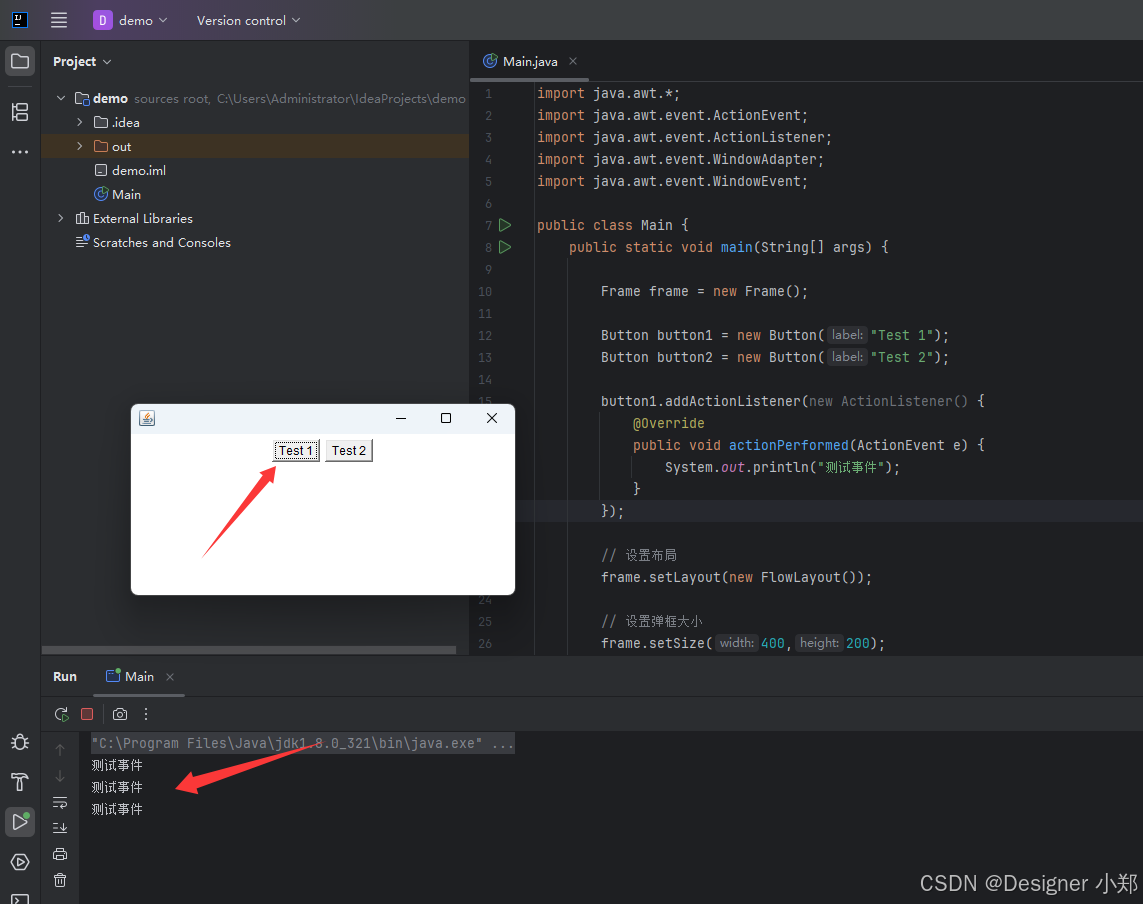The image size is (1143, 904).
Task: Open the Project view selector dropdown
Action: 82,61
